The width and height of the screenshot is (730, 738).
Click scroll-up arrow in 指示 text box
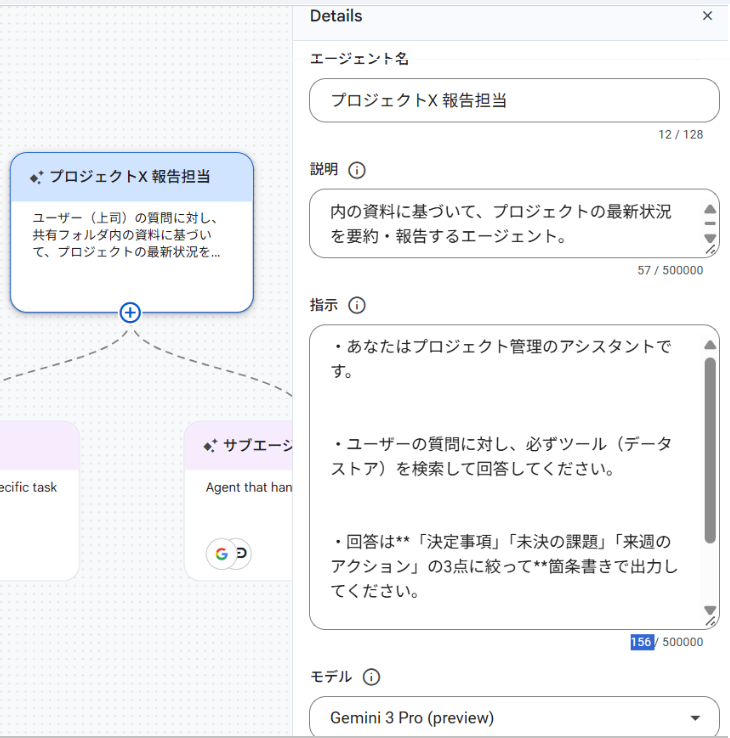click(710, 345)
